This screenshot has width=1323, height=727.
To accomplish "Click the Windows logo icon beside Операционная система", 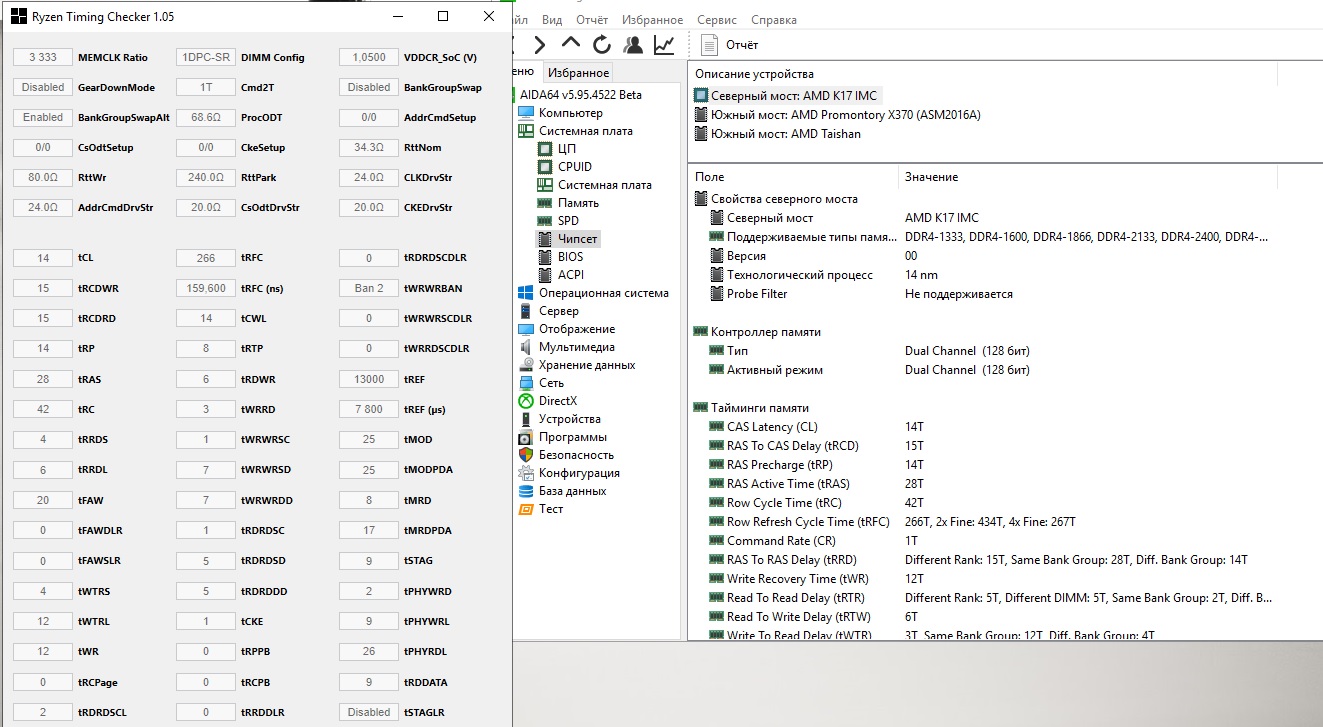I will [526, 293].
